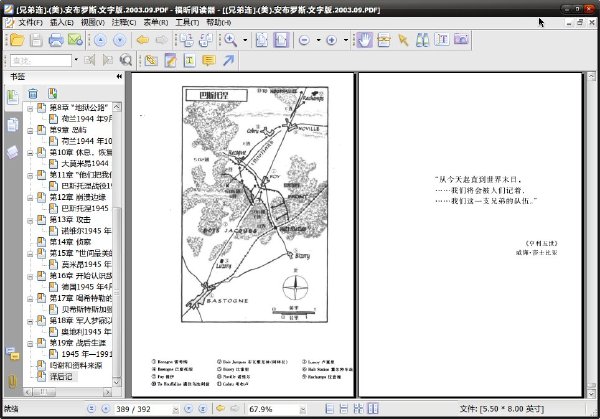This screenshot has height=419, width=600.
Task: Print the document using the printer icon
Action: point(56,40)
